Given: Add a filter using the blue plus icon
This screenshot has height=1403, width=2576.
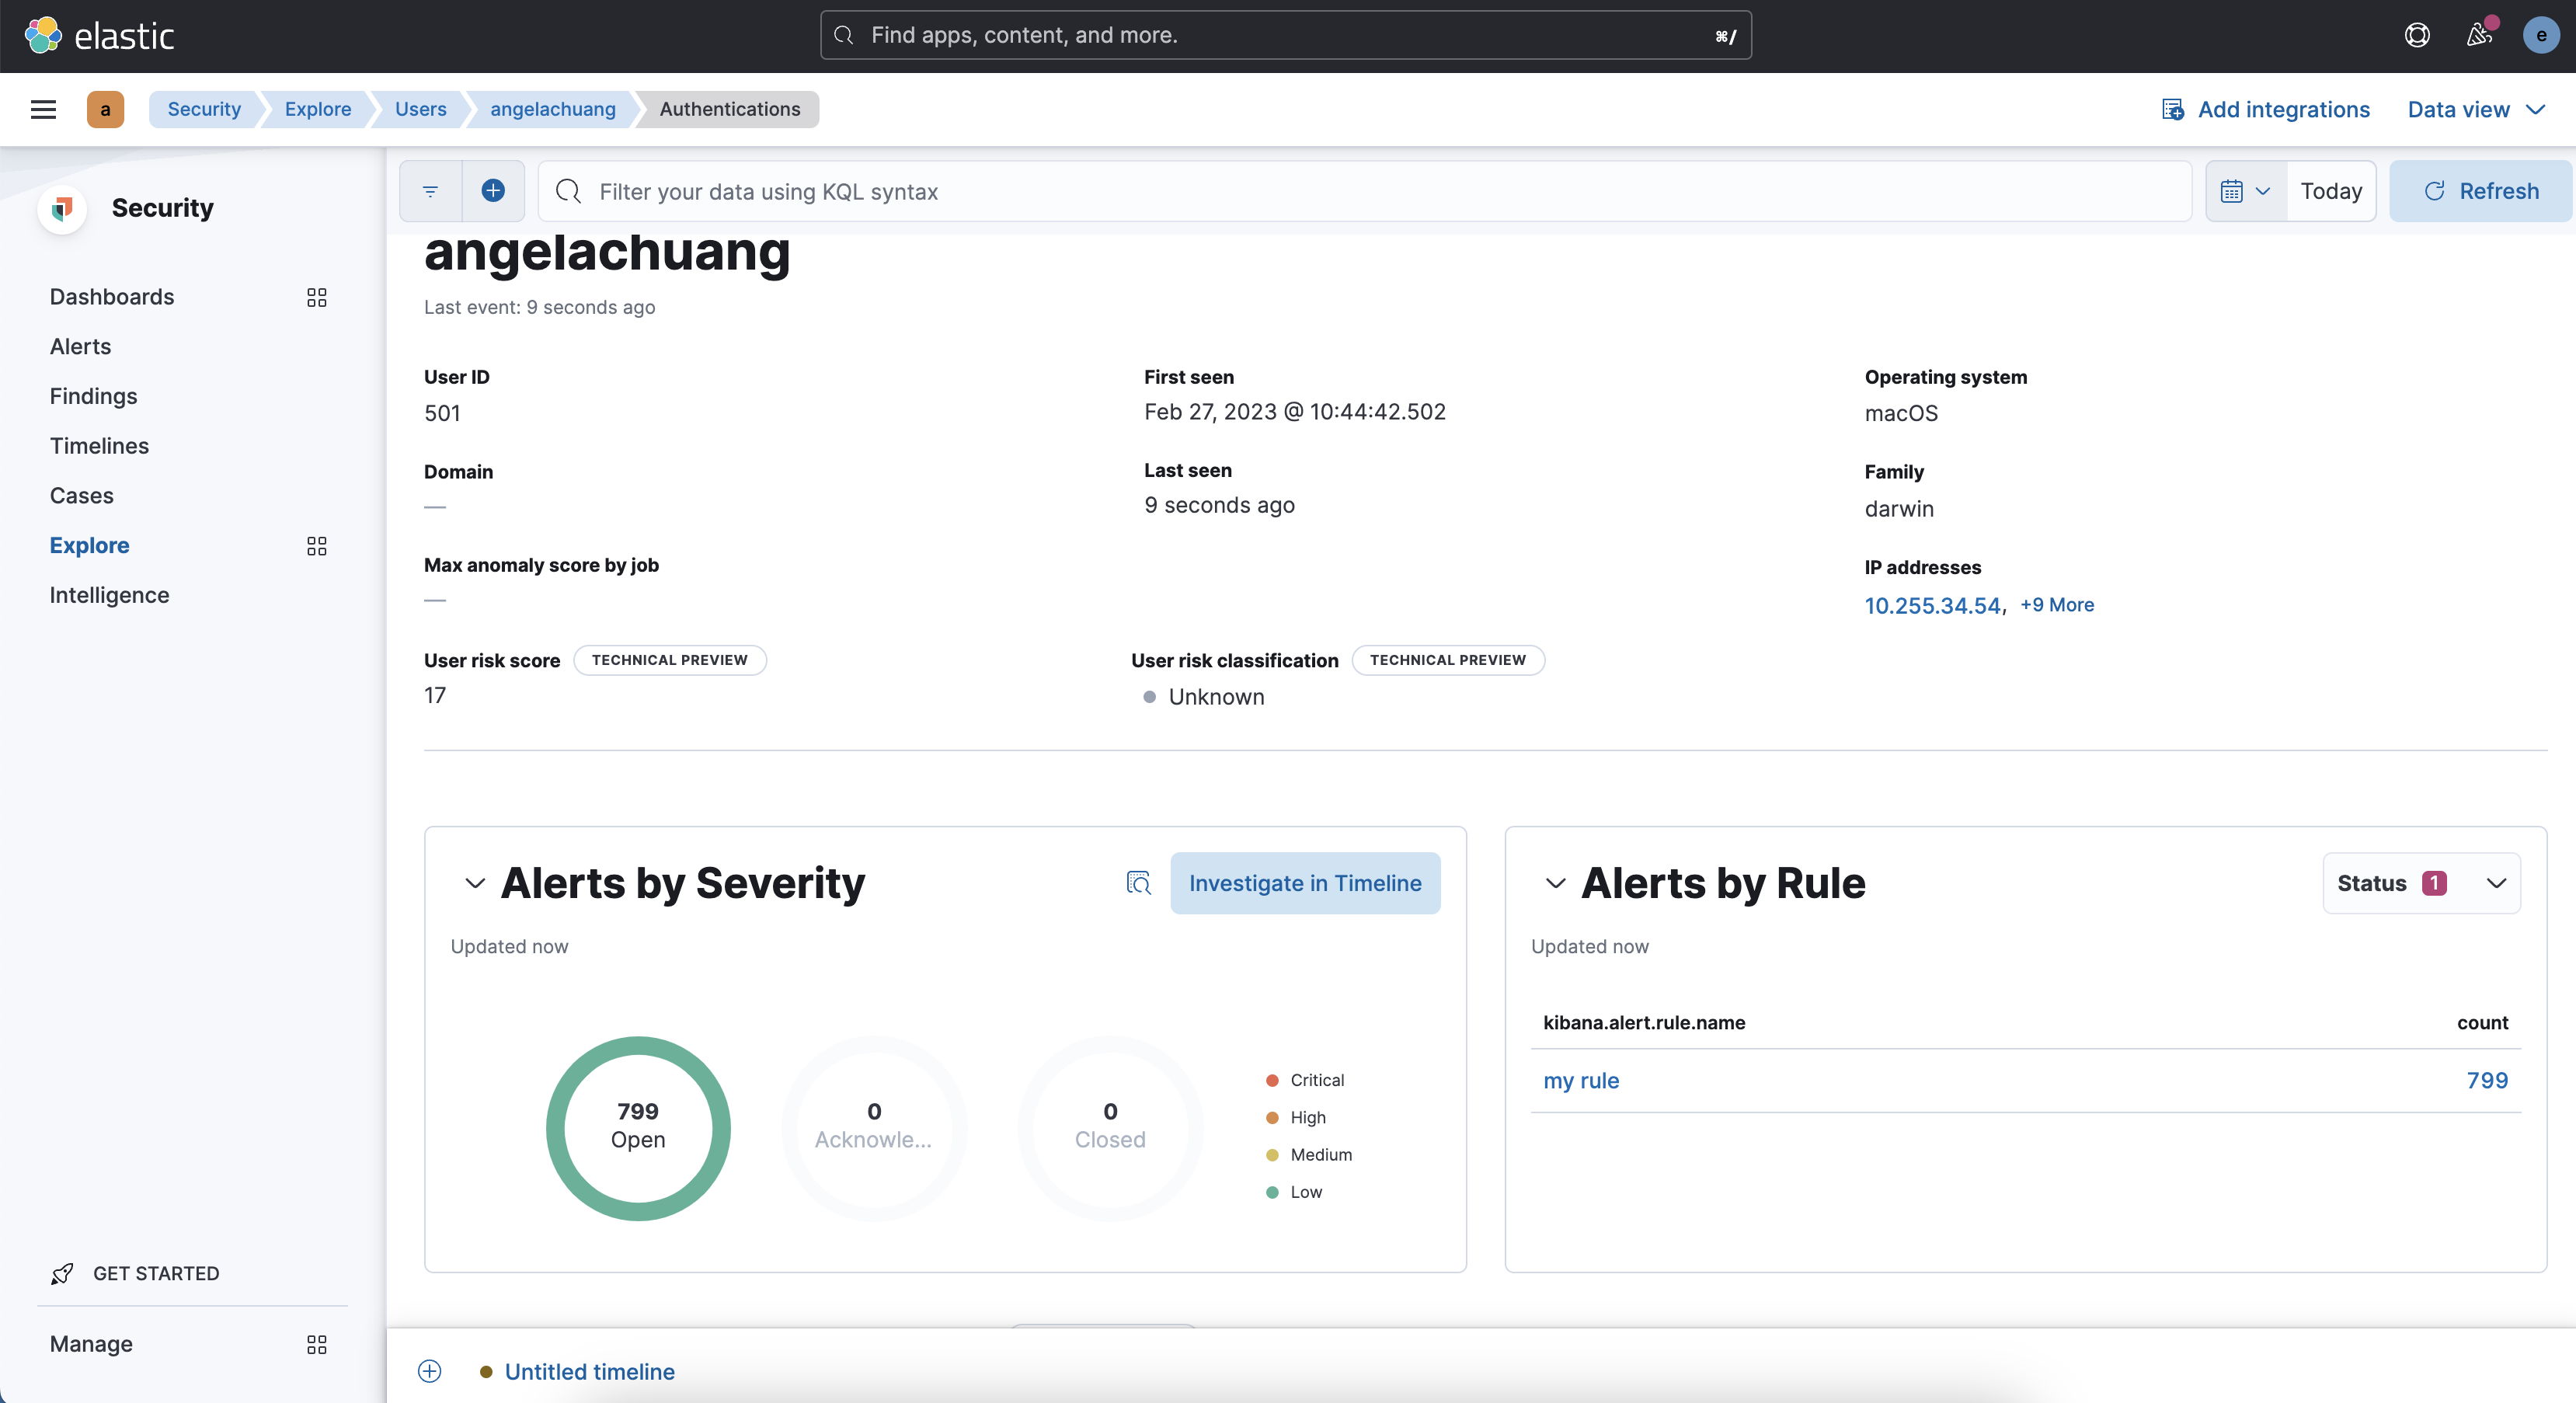Looking at the screenshot, I should (x=493, y=191).
